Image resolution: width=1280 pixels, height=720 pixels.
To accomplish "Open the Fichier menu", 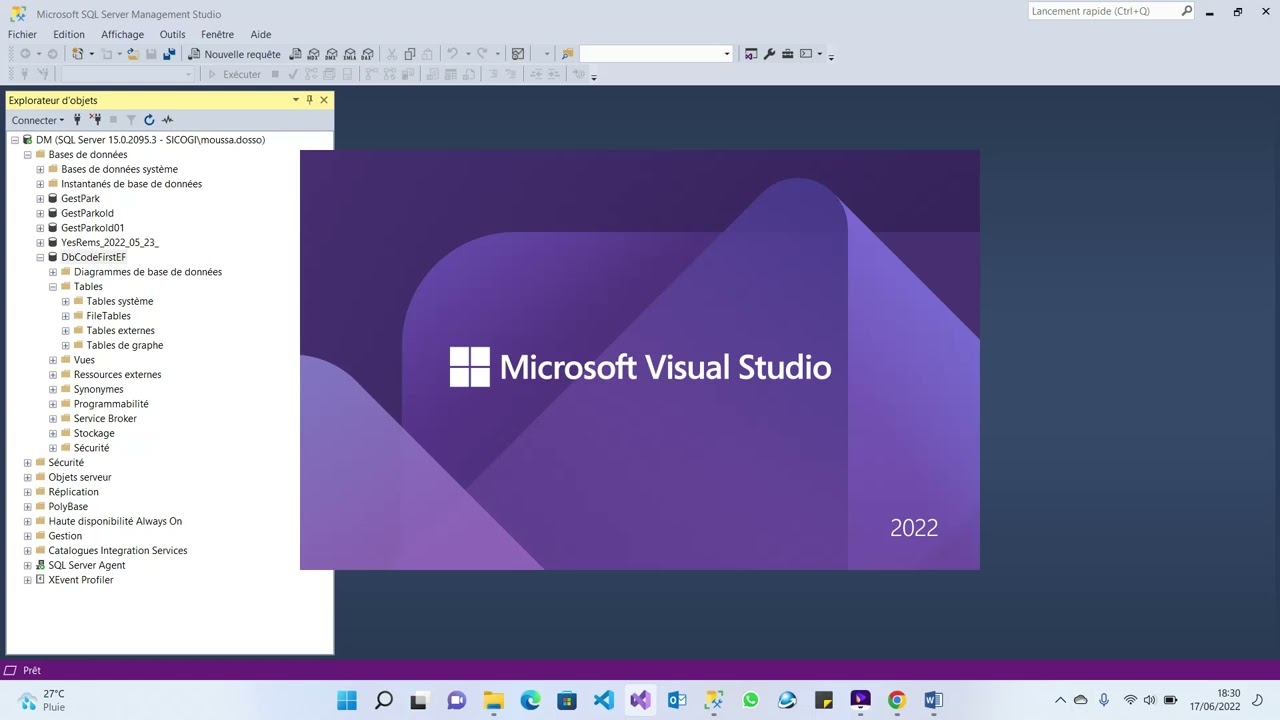I will pyautogui.click(x=22, y=34).
